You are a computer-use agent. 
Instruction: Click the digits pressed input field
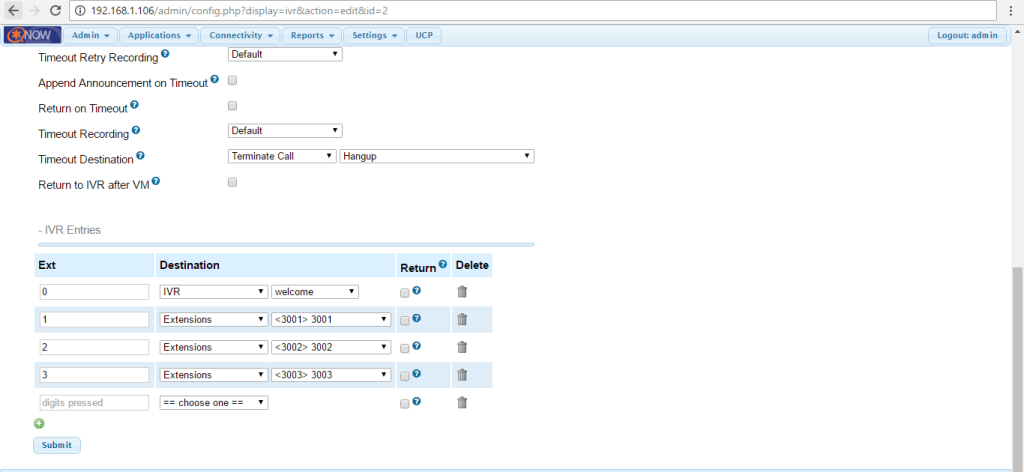point(94,403)
